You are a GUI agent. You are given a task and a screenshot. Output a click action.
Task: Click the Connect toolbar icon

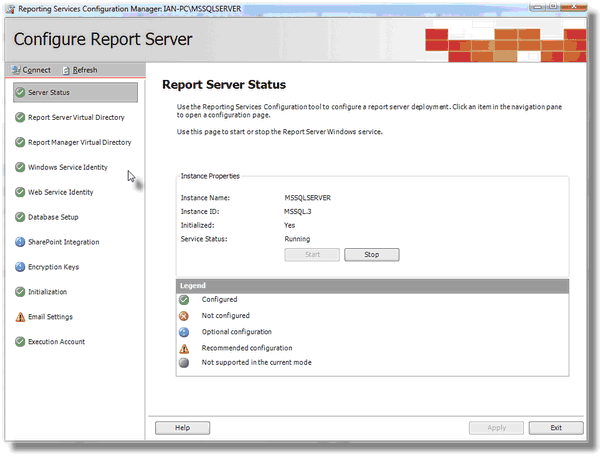[x=16, y=70]
